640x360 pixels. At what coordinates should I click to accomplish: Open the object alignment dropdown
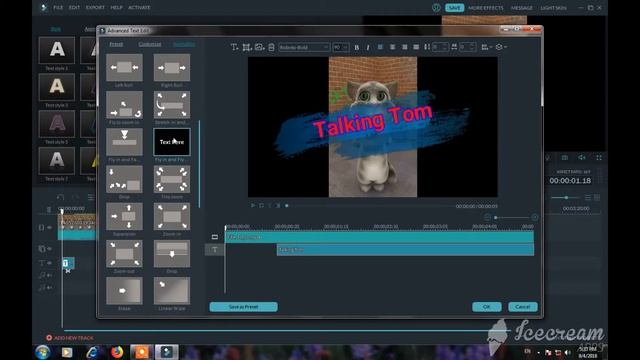coord(486,47)
